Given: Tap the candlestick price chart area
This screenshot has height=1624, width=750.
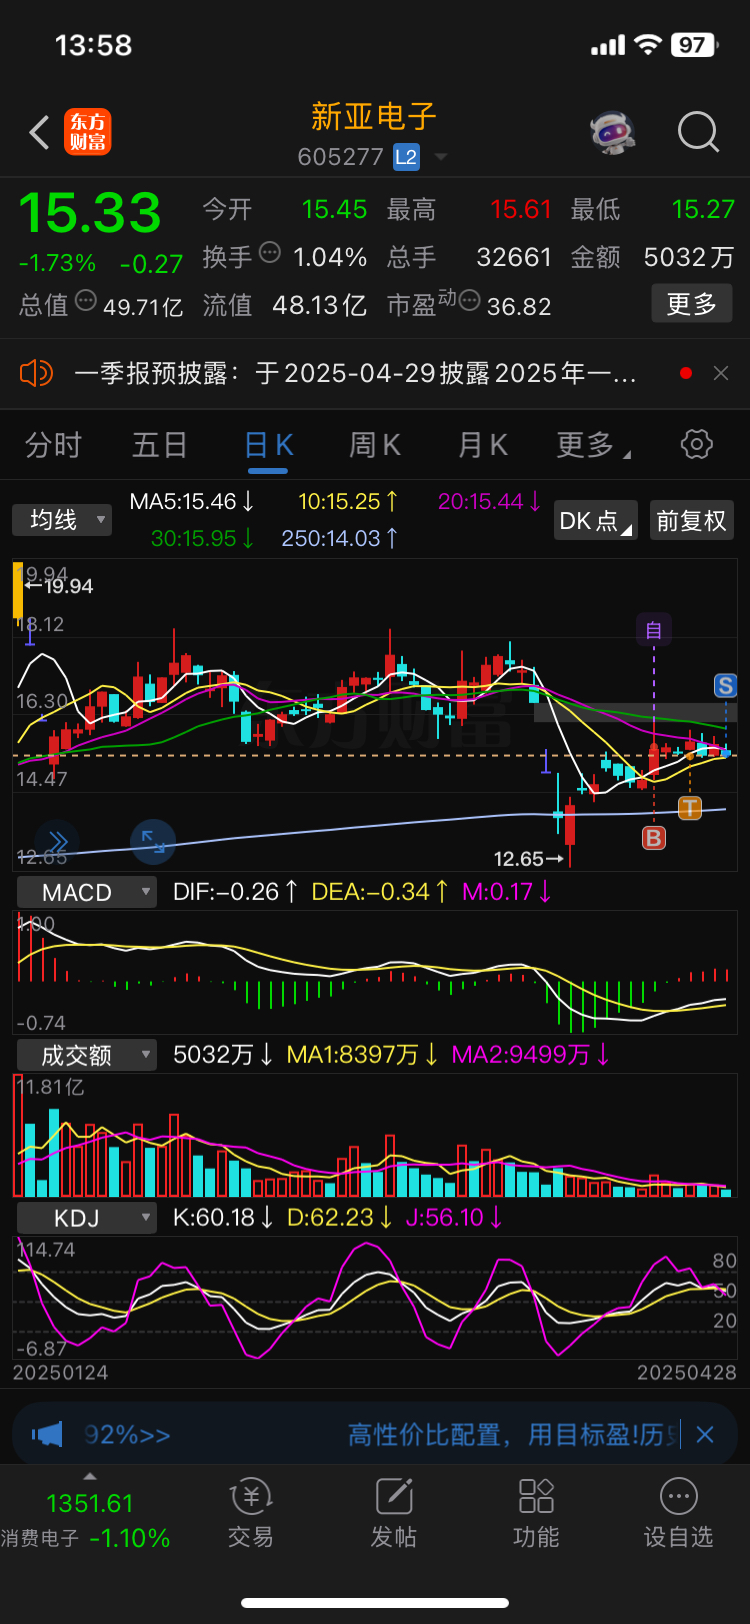Looking at the screenshot, I should click(375, 715).
